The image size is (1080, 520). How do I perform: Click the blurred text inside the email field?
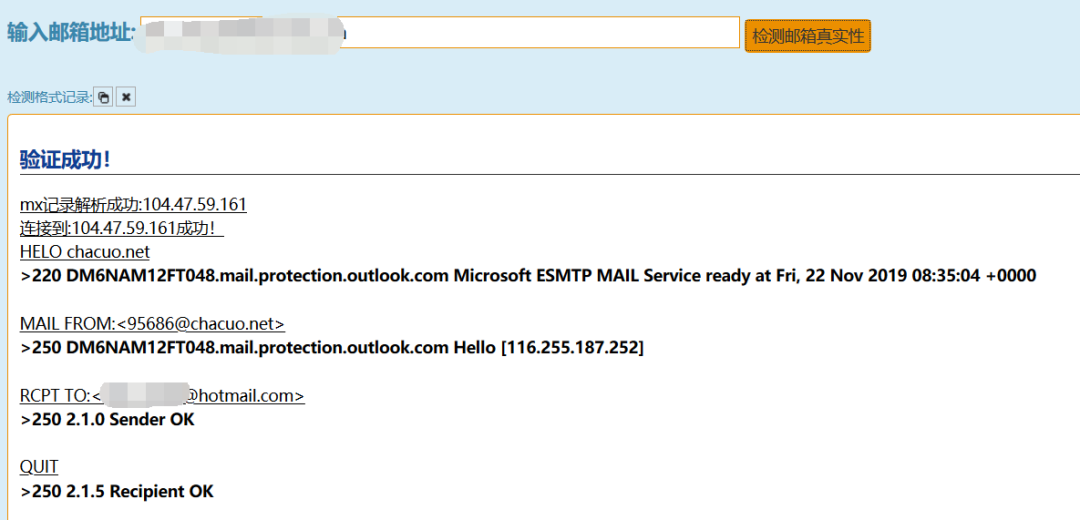240,32
